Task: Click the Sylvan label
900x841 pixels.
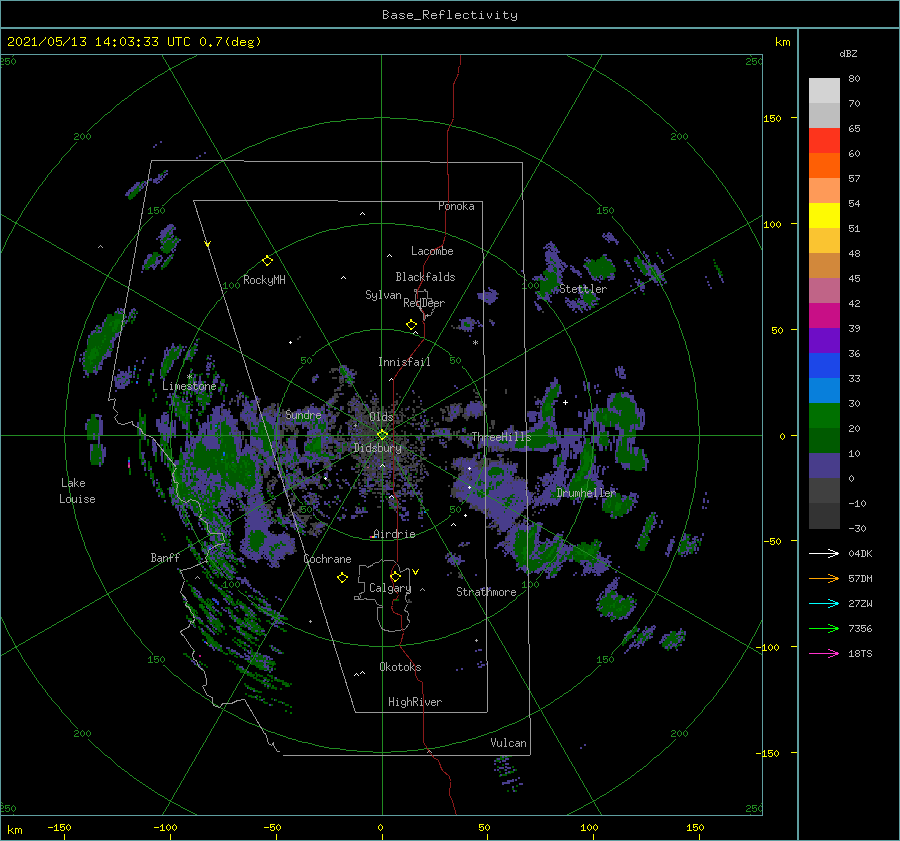Action: click(x=383, y=295)
